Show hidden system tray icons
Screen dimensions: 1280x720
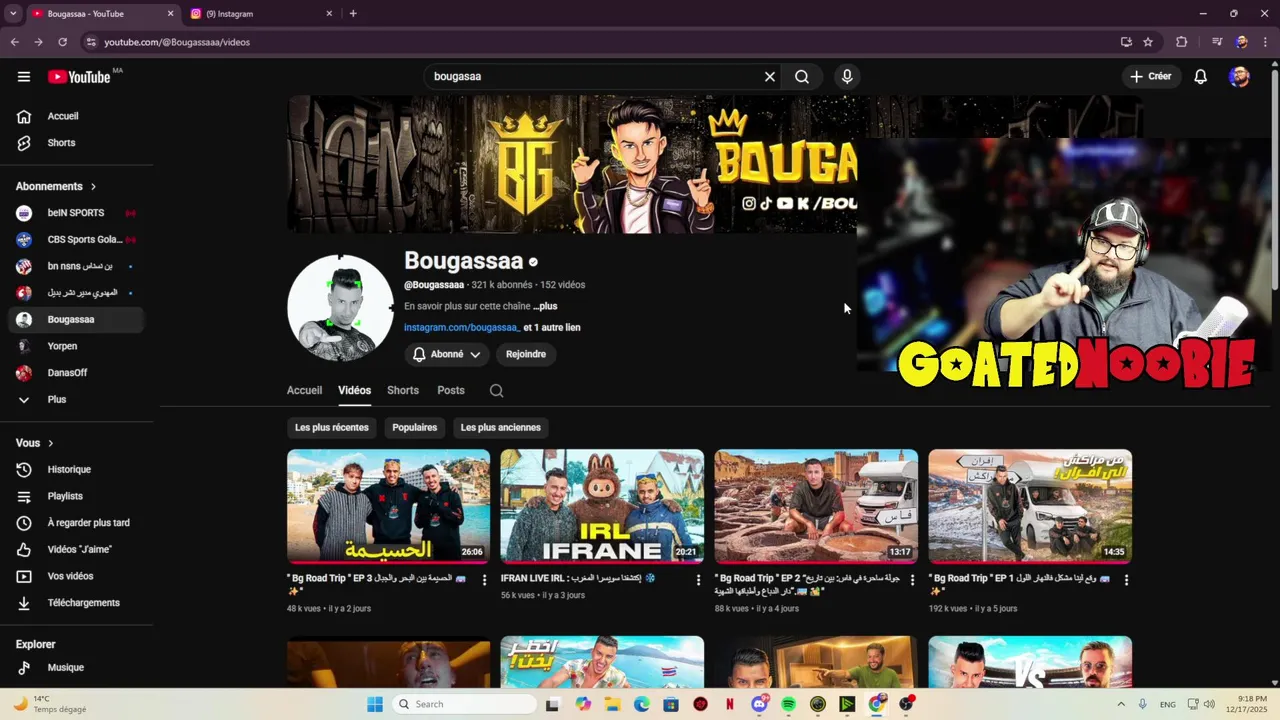[x=1121, y=704]
